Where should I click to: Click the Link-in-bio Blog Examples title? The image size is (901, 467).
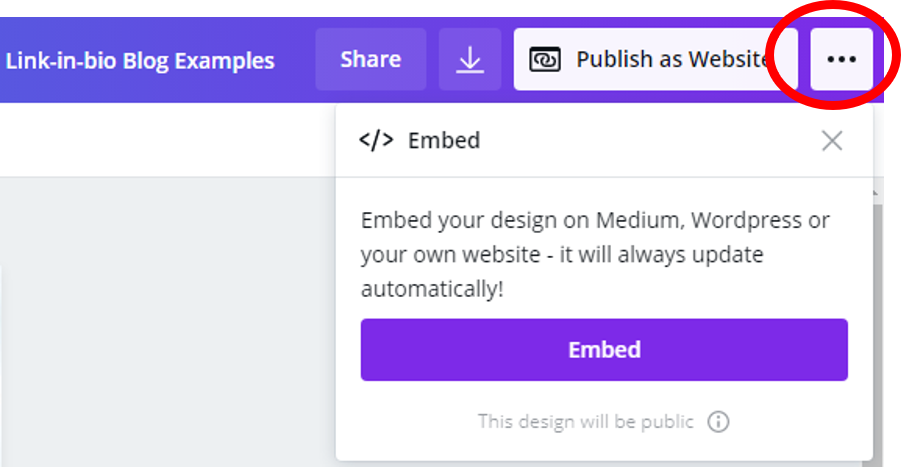(x=140, y=60)
